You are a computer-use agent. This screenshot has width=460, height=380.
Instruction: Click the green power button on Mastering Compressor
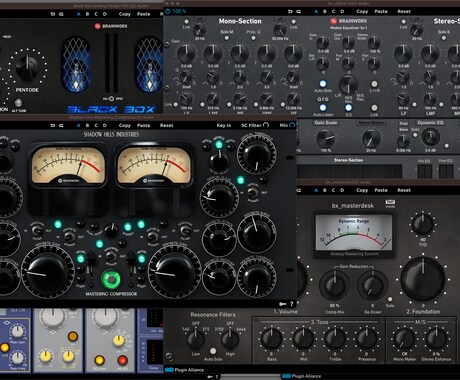111,279
